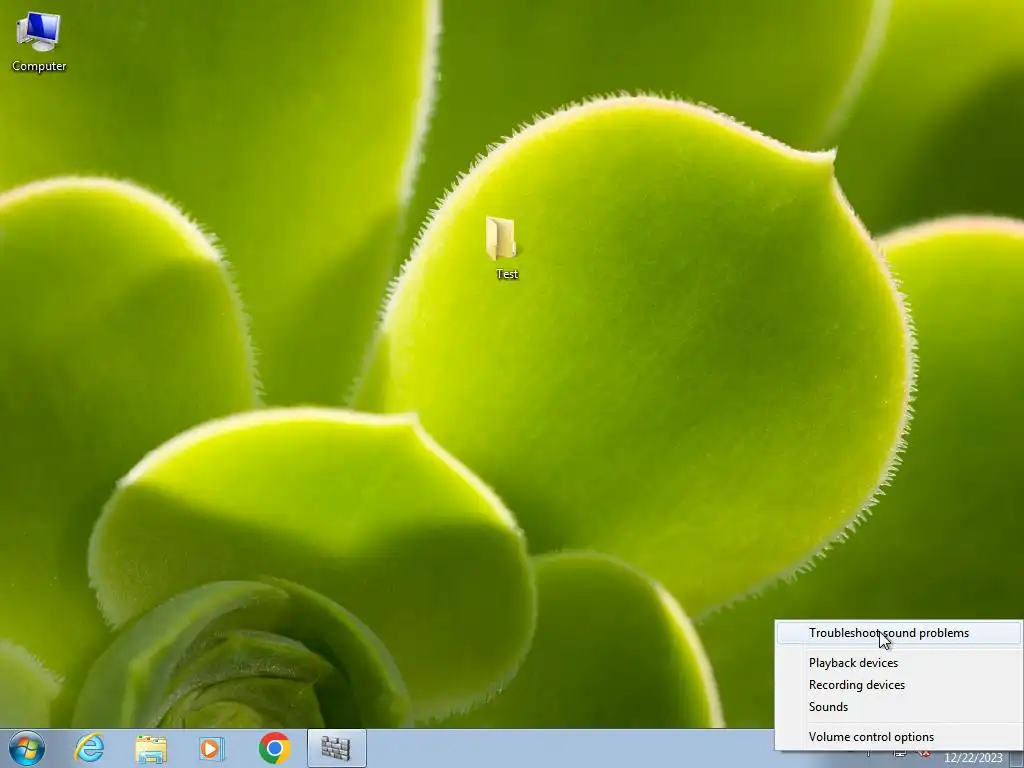
Task: Click the date 12/22/2023 in tray
Action: (973, 758)
